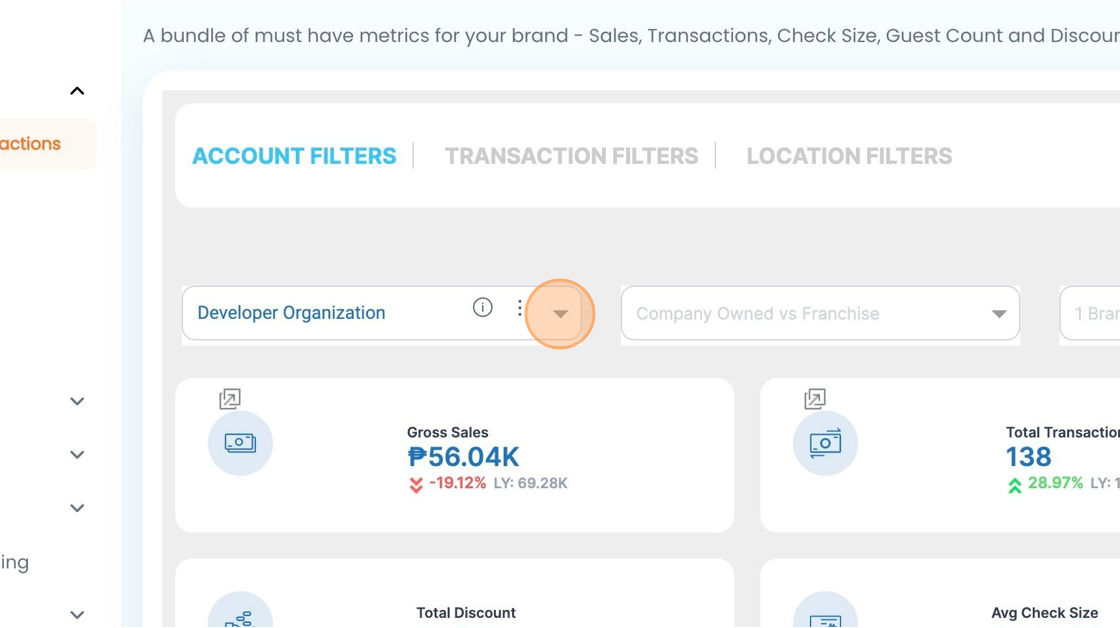The image size is (1120, 628).
Task: Click expand icon on Total Transactions card
Action: pos(815,399)
